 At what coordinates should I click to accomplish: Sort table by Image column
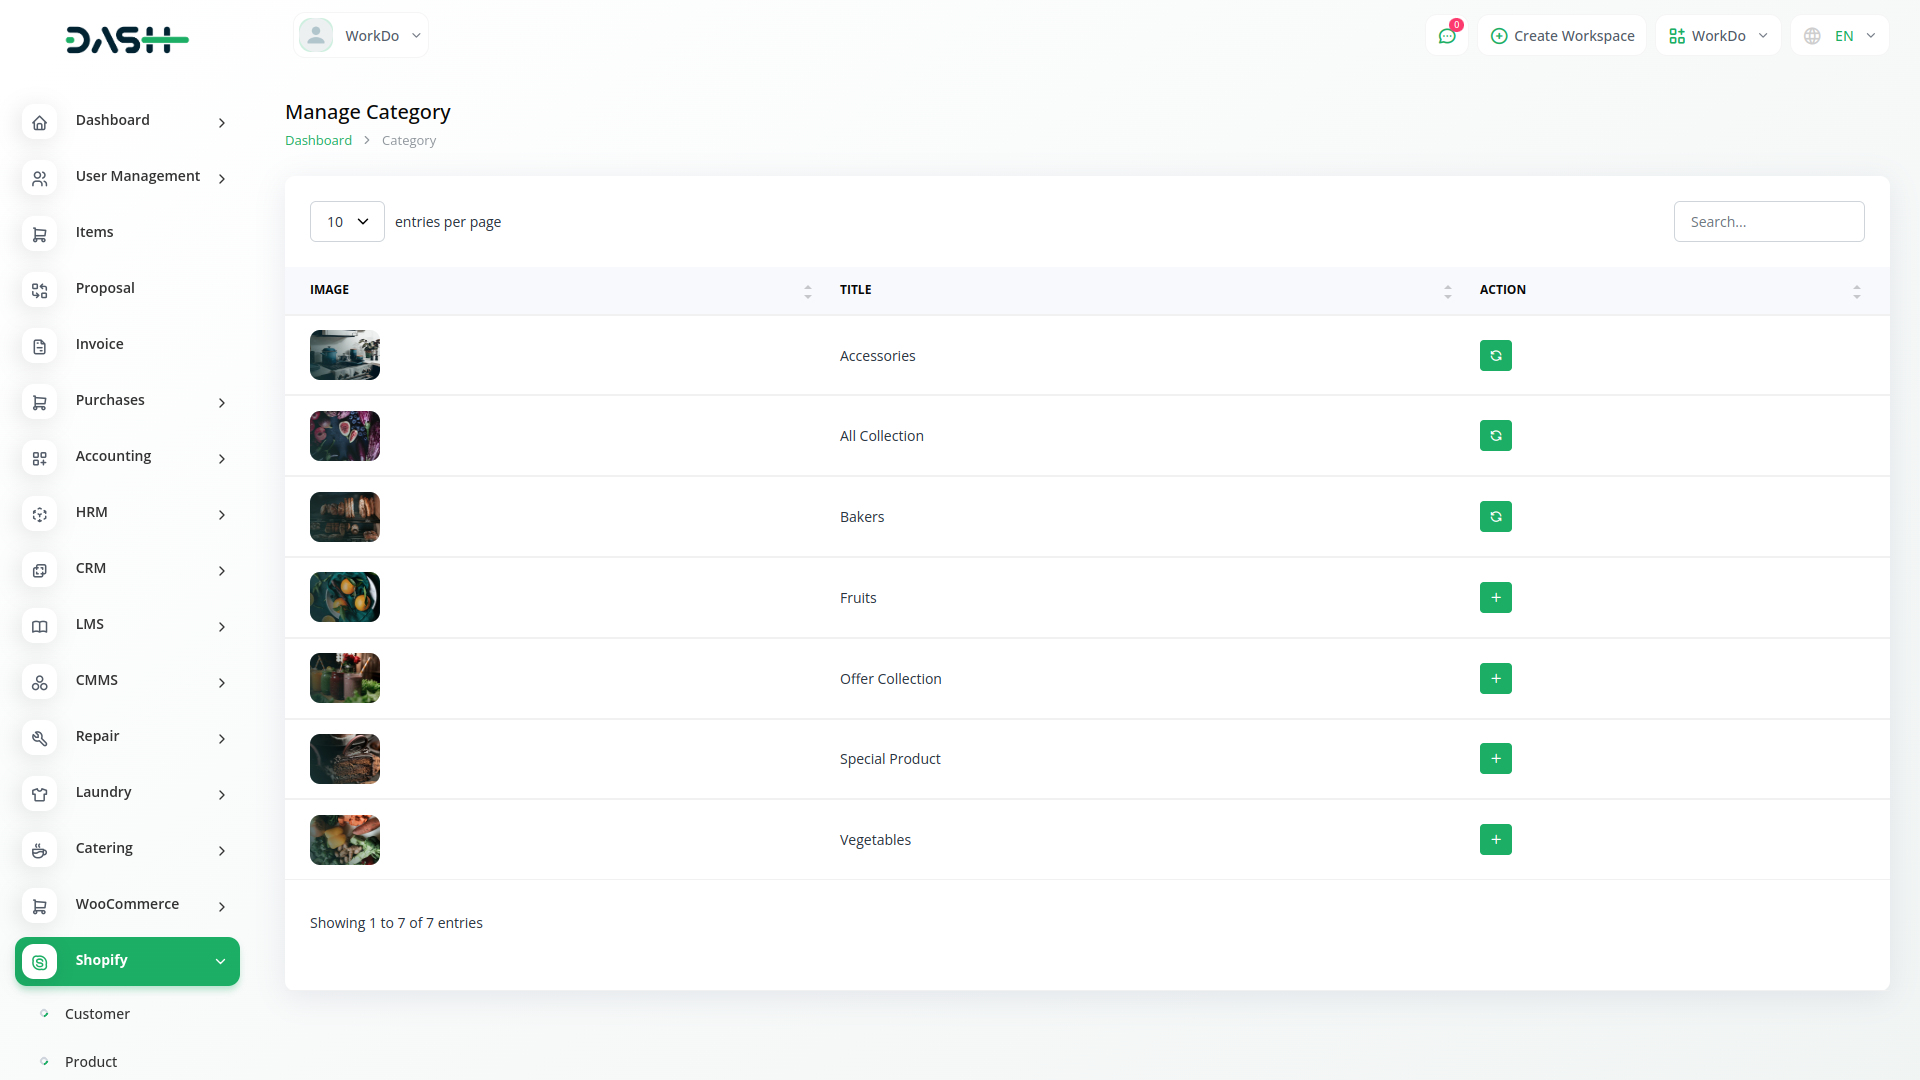pos(807,291)
